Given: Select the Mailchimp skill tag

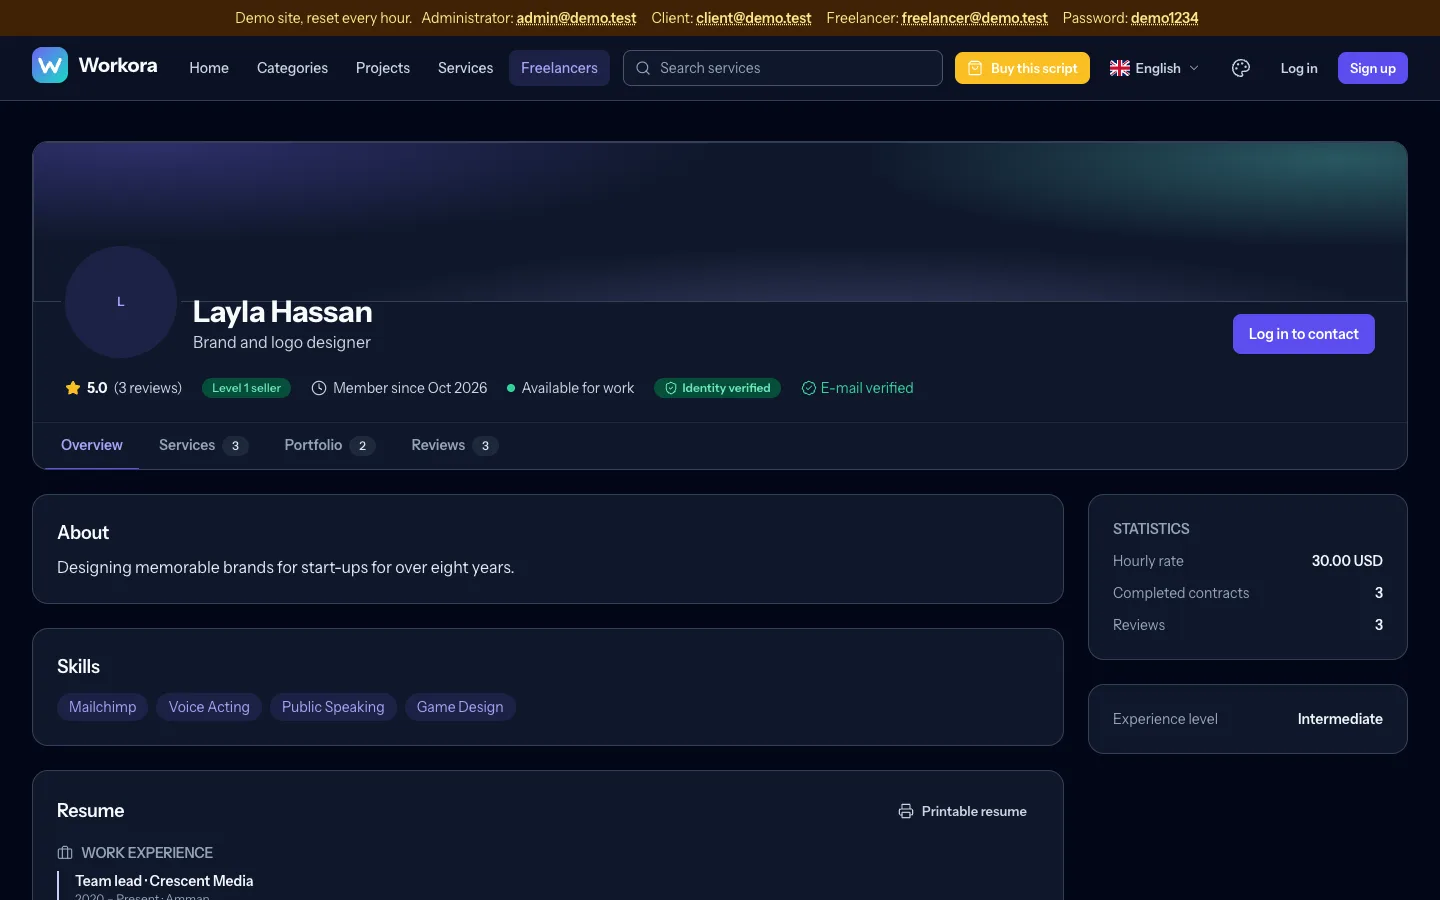Looking at the screenshot, I should tap(103, 707).
